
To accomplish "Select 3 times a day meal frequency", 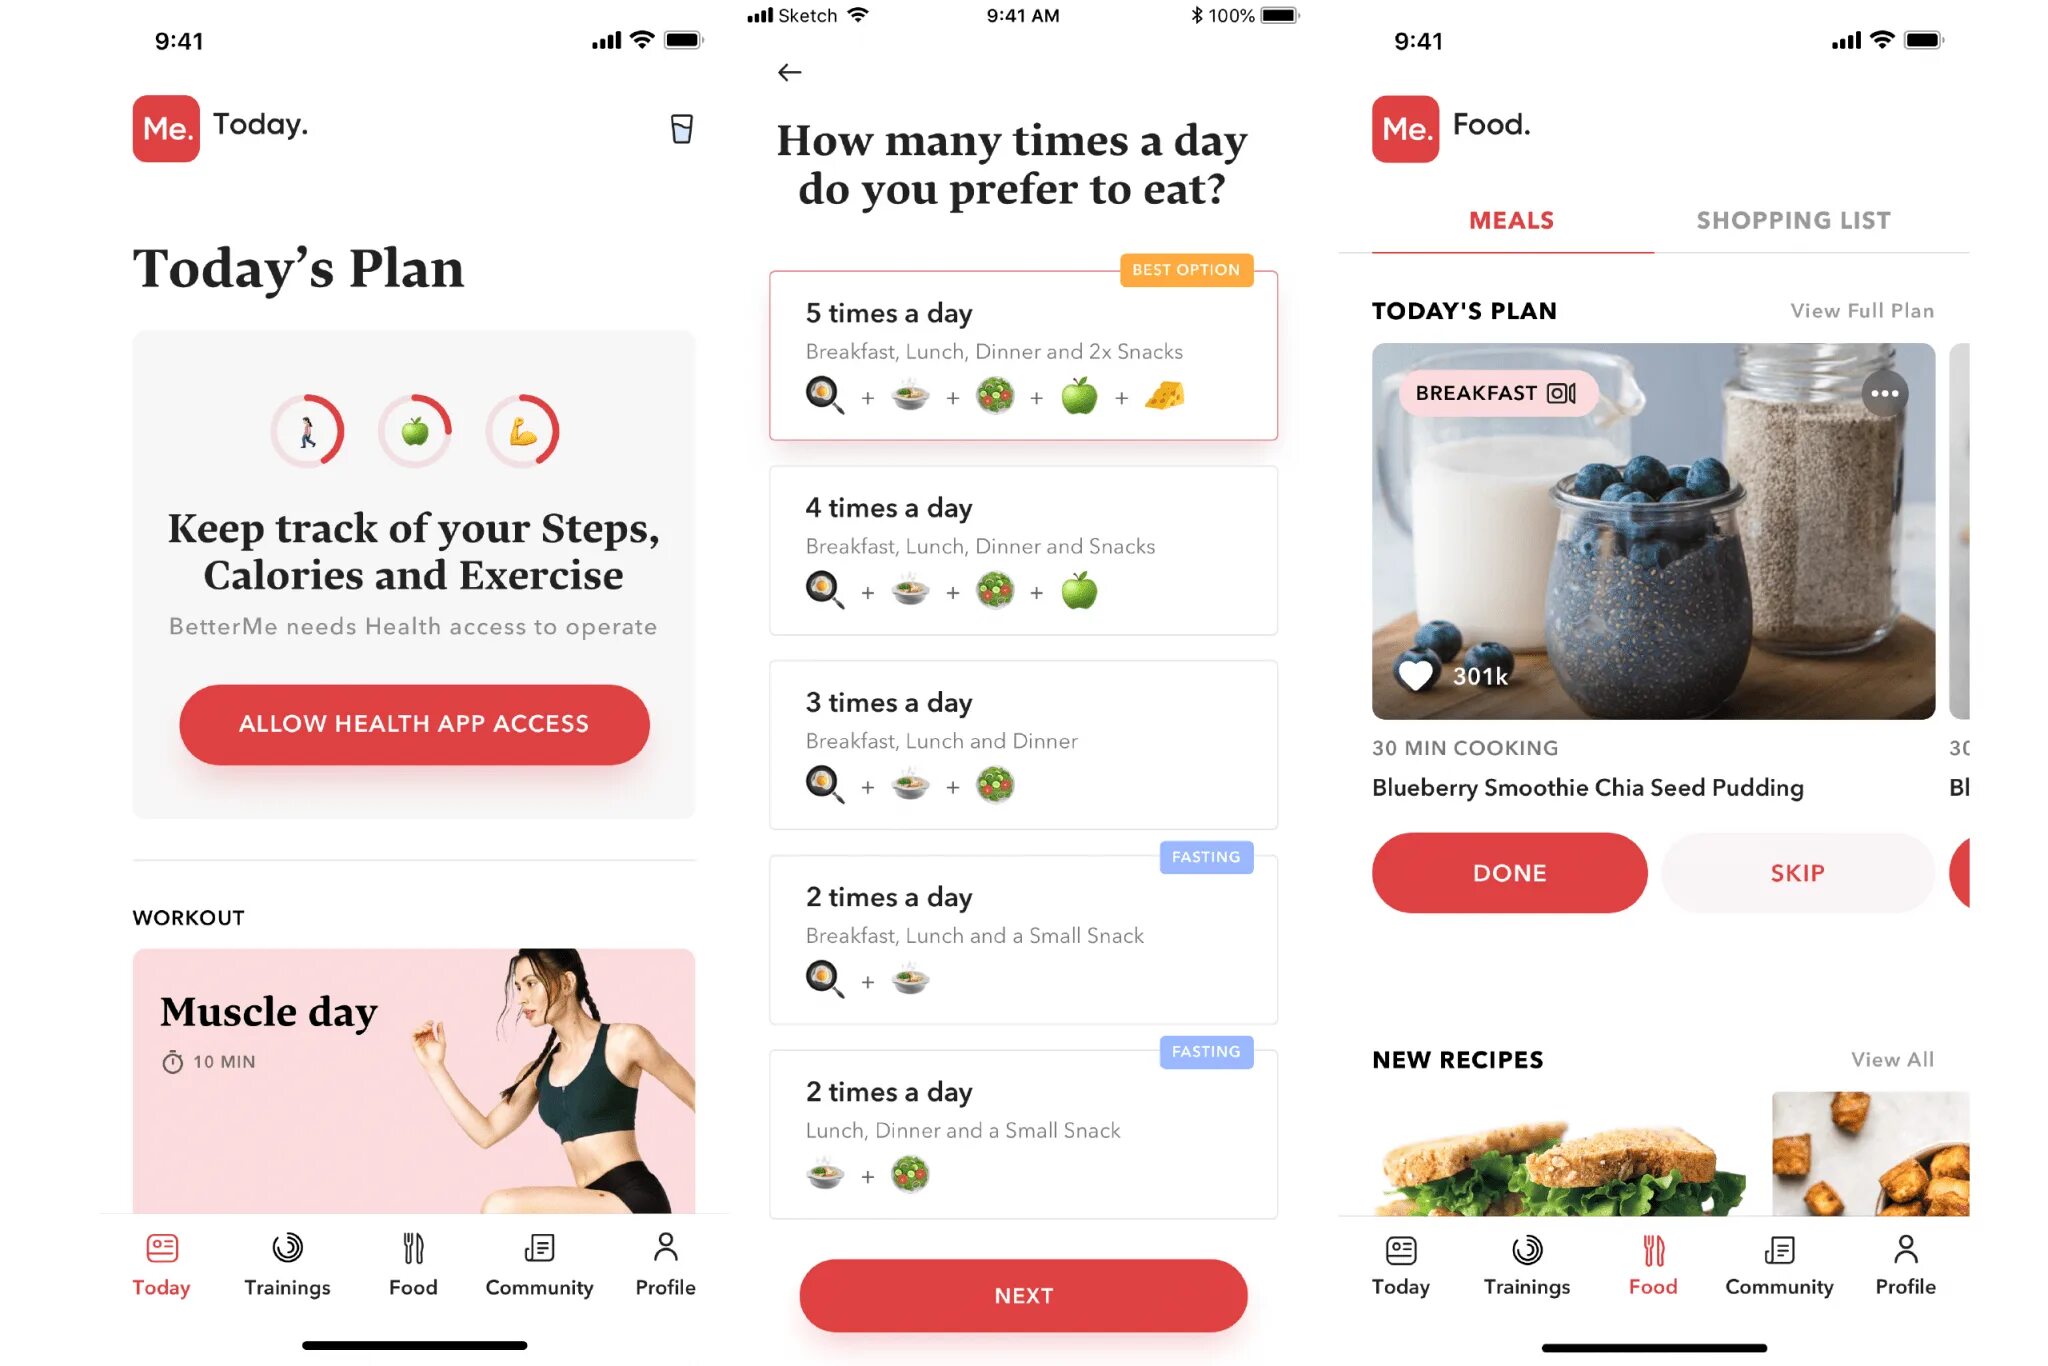I will [x=1022, y=746].
